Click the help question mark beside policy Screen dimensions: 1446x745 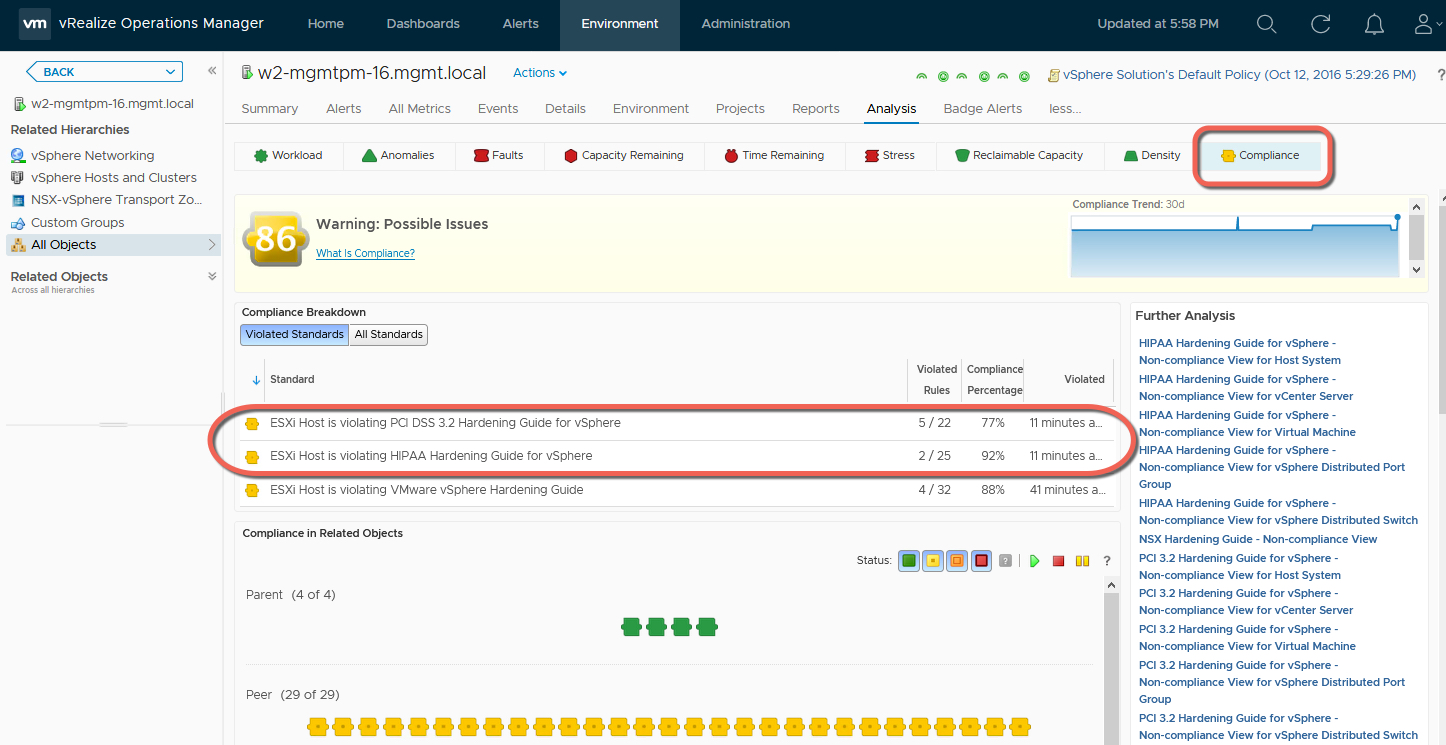(1441, 75)
